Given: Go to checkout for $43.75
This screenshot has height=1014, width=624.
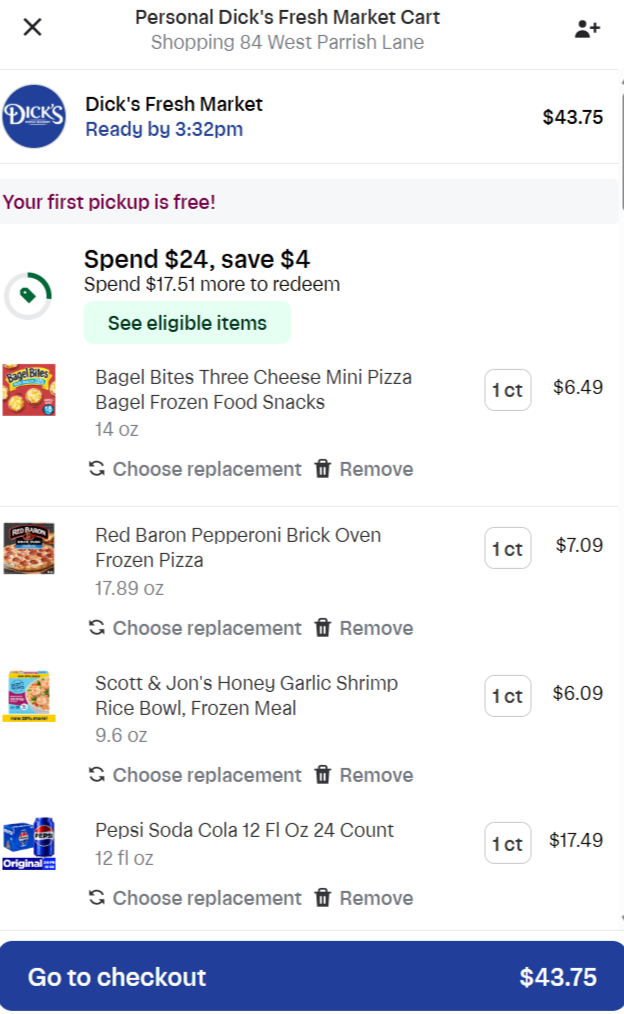Looking at the screenshot, I should tap(311, 977).
